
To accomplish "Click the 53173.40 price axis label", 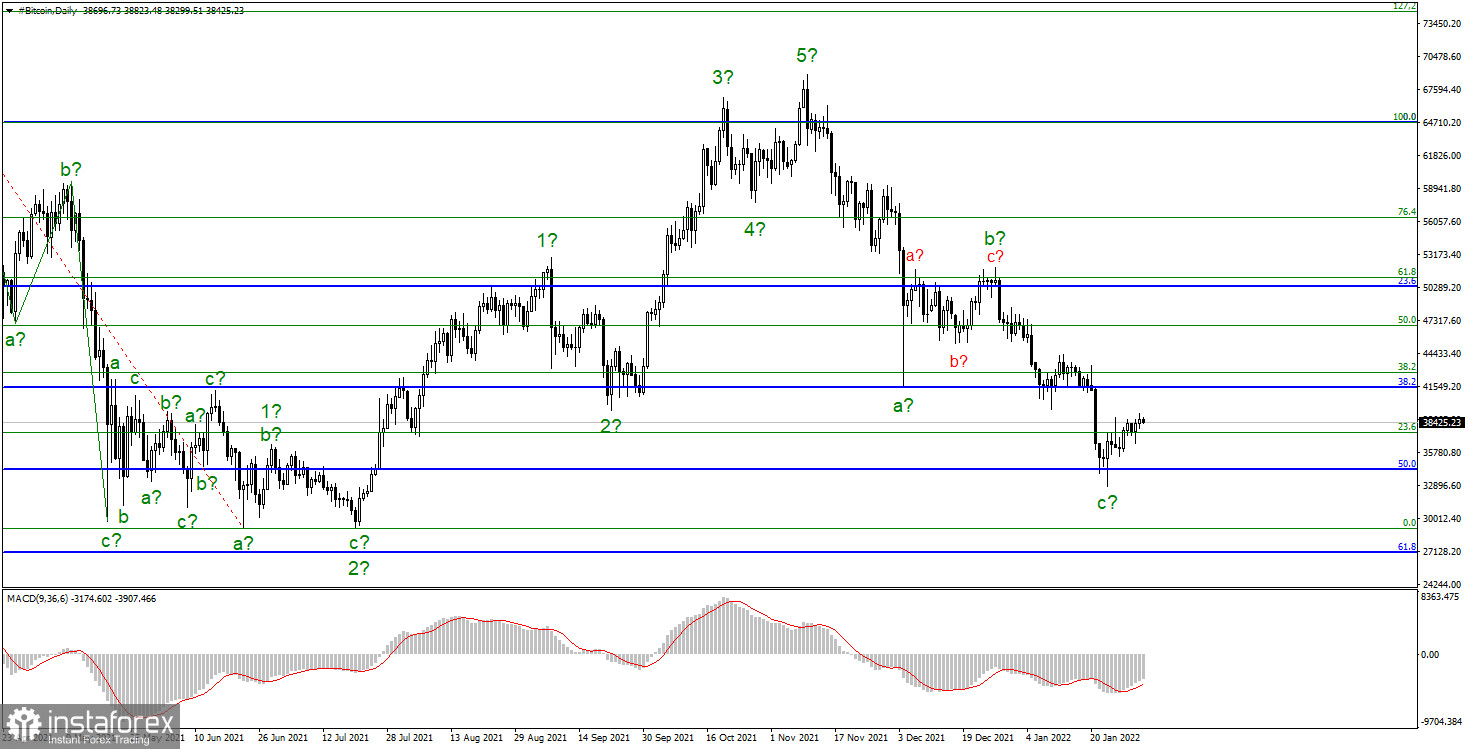I will tap(1442, 255).
